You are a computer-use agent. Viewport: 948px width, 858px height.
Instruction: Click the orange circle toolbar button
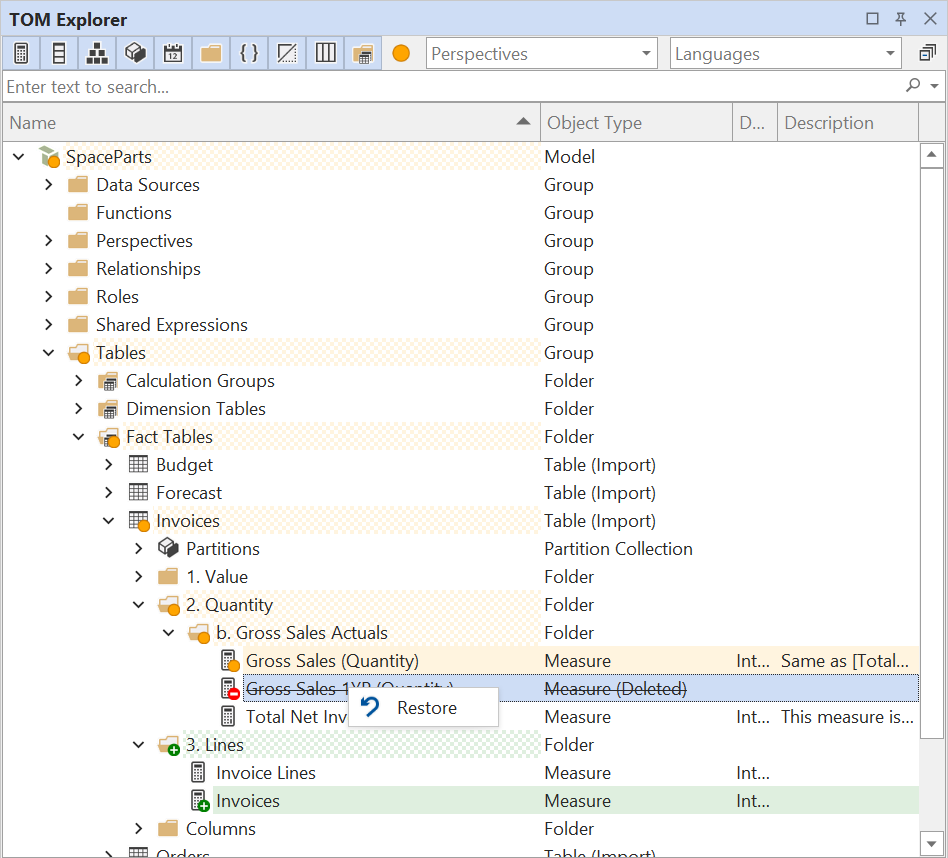pyautogui.click(x=401, y=54)
